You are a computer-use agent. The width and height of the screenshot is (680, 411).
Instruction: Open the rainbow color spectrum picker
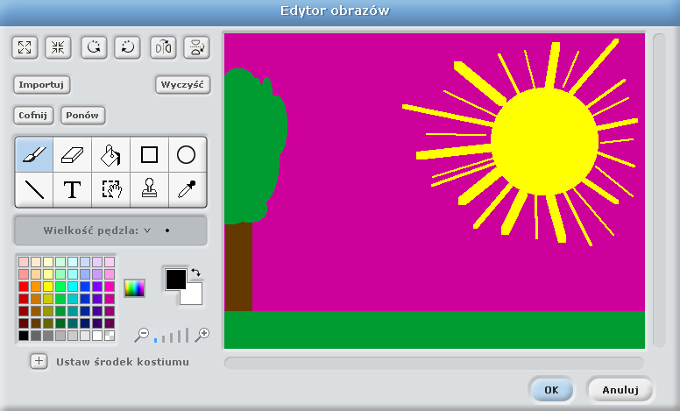[x=134, y=288]
